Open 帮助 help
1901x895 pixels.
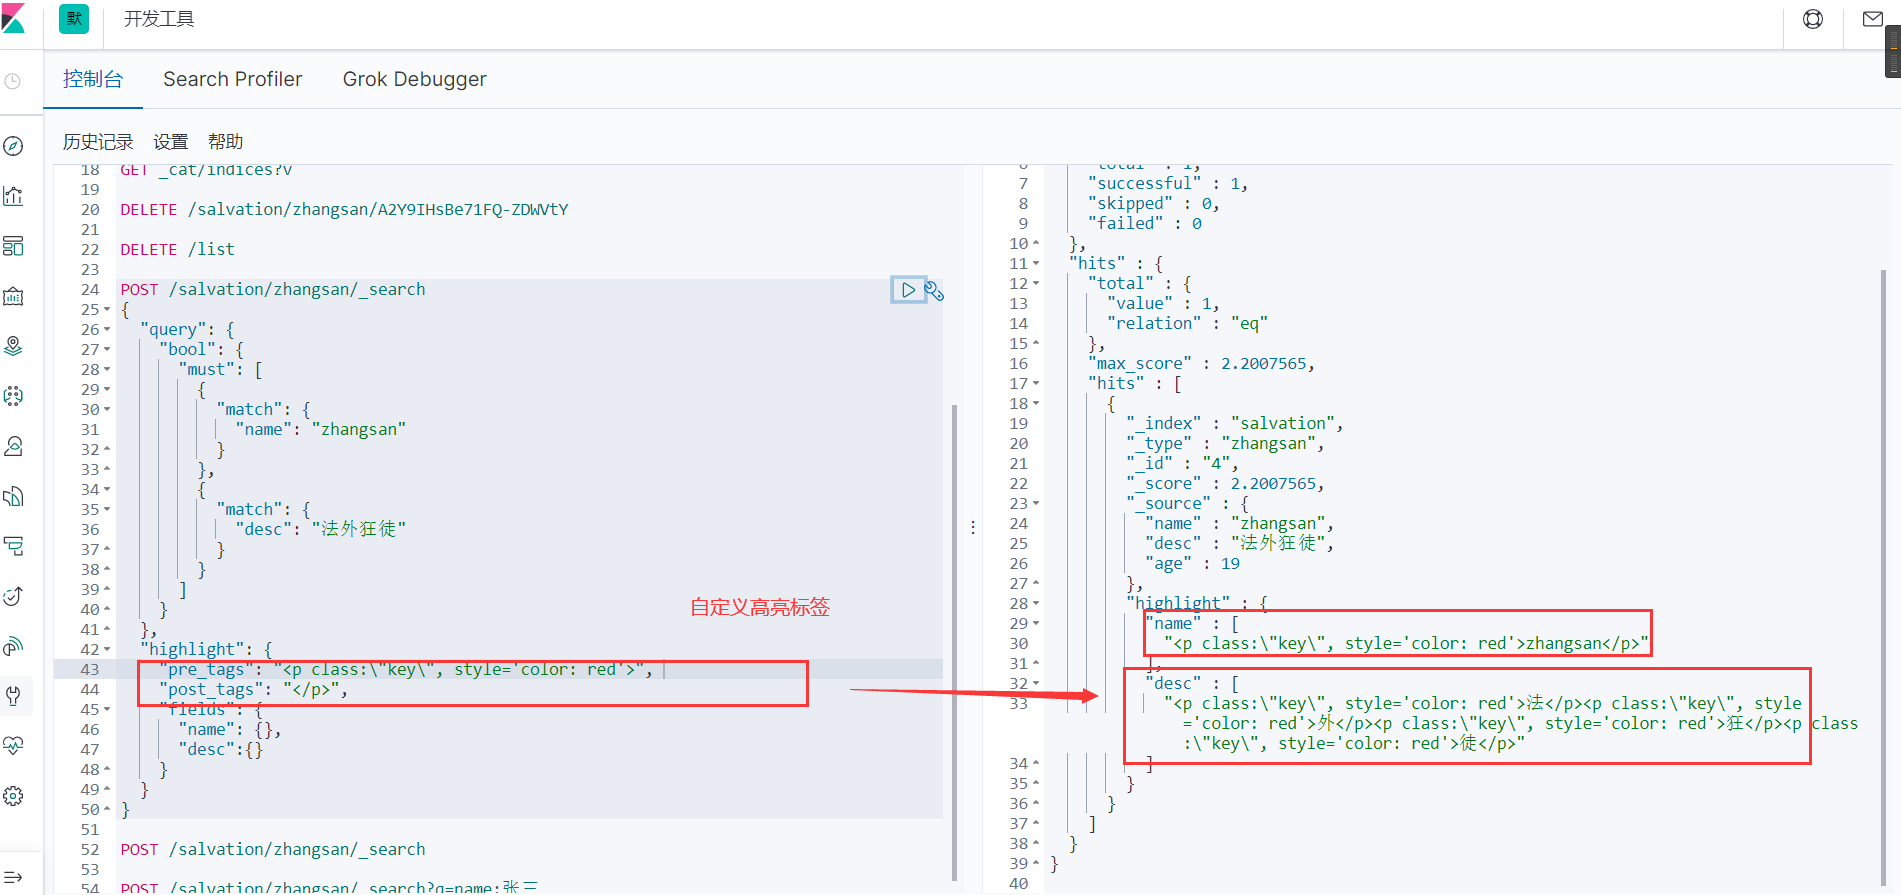226,142
